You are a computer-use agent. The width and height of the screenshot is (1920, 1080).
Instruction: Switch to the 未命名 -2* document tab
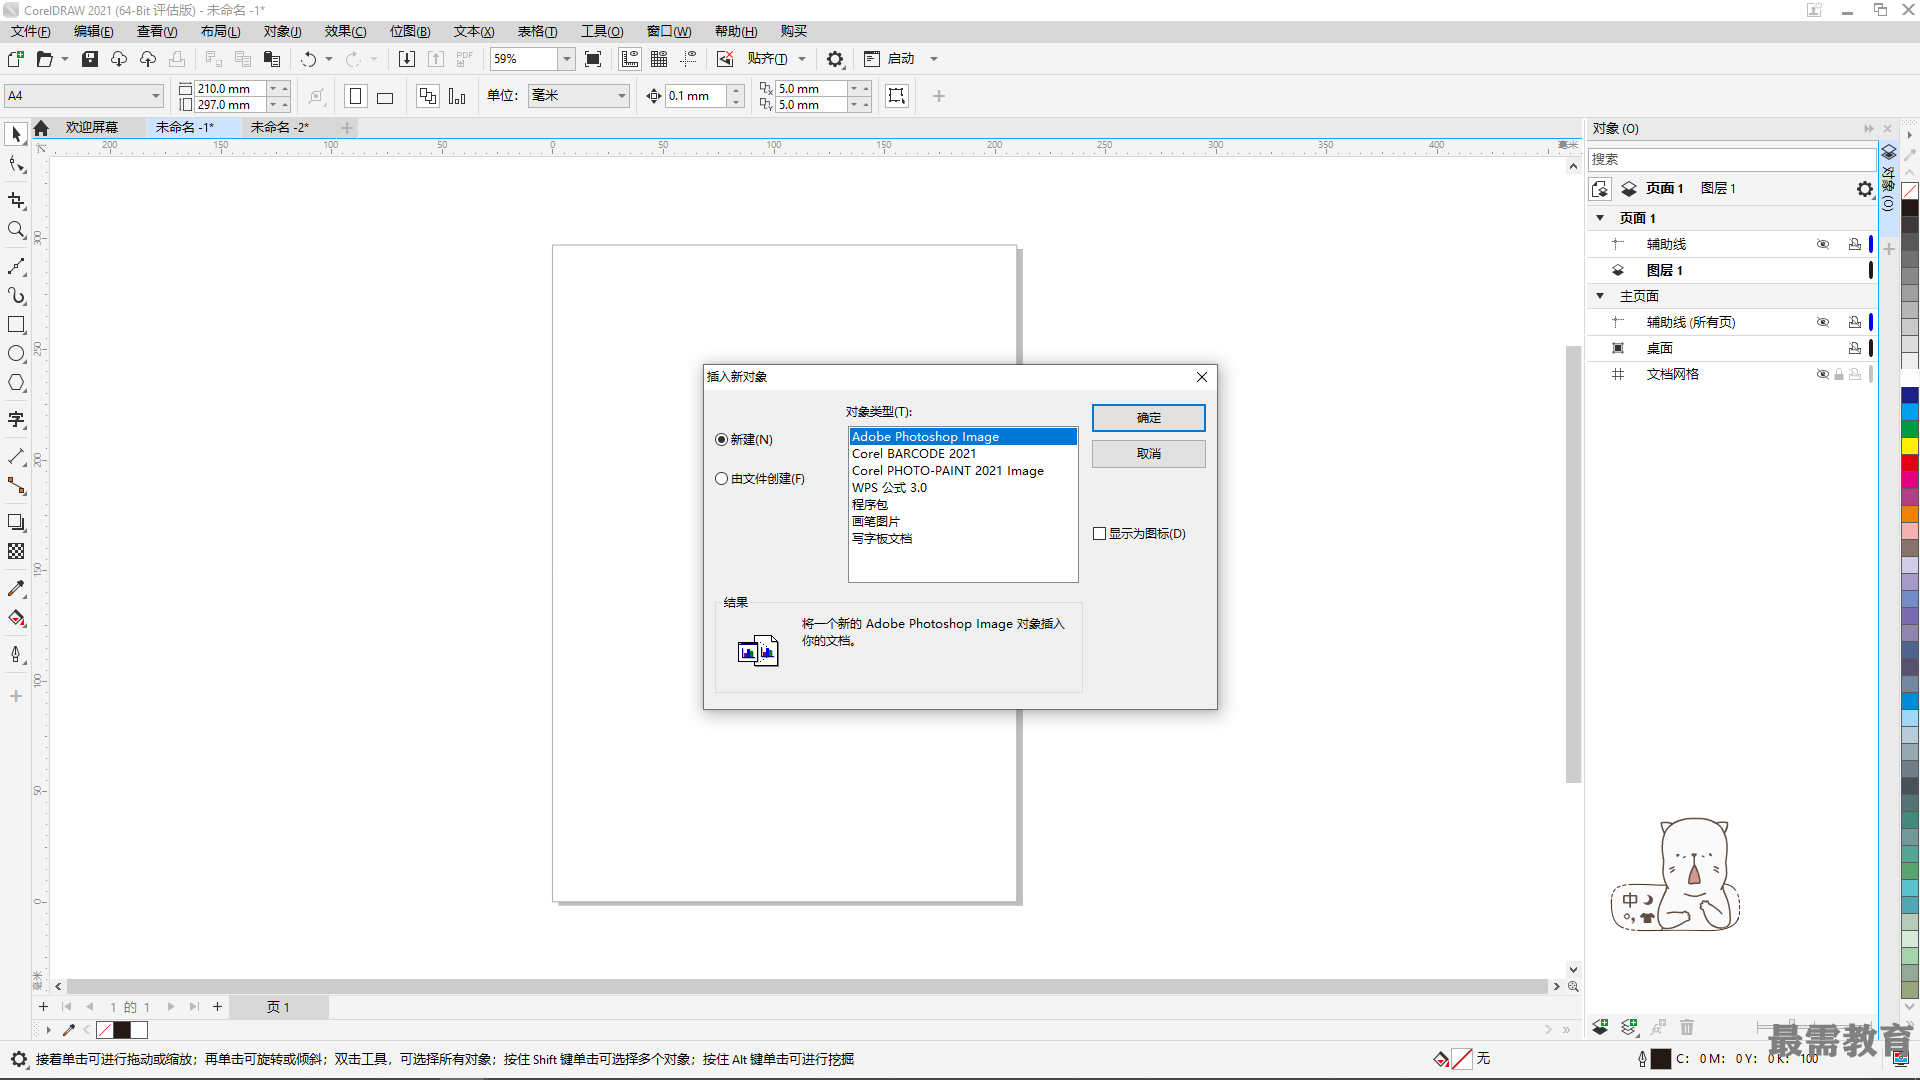280,127
